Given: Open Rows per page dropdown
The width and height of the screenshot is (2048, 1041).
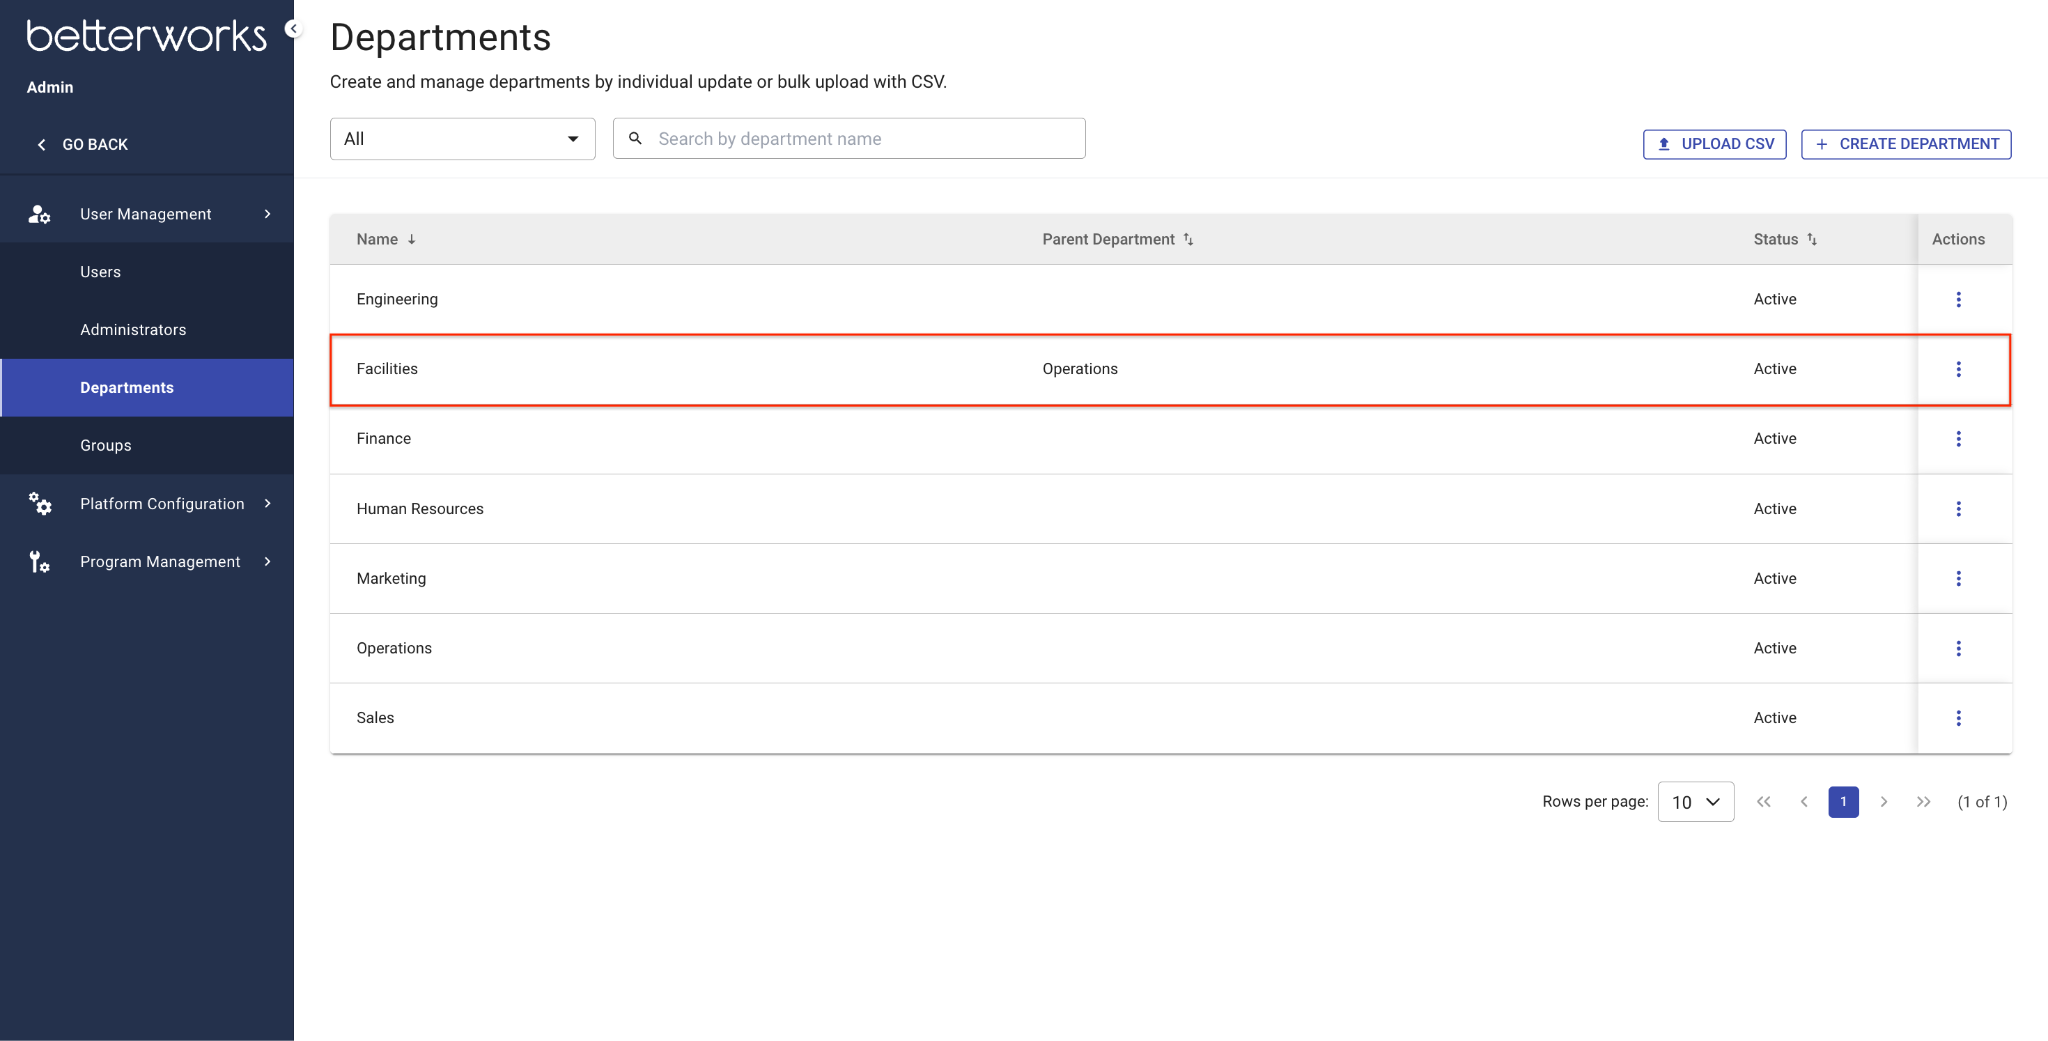Looking at the screenshot, I should click(1695, 802).
